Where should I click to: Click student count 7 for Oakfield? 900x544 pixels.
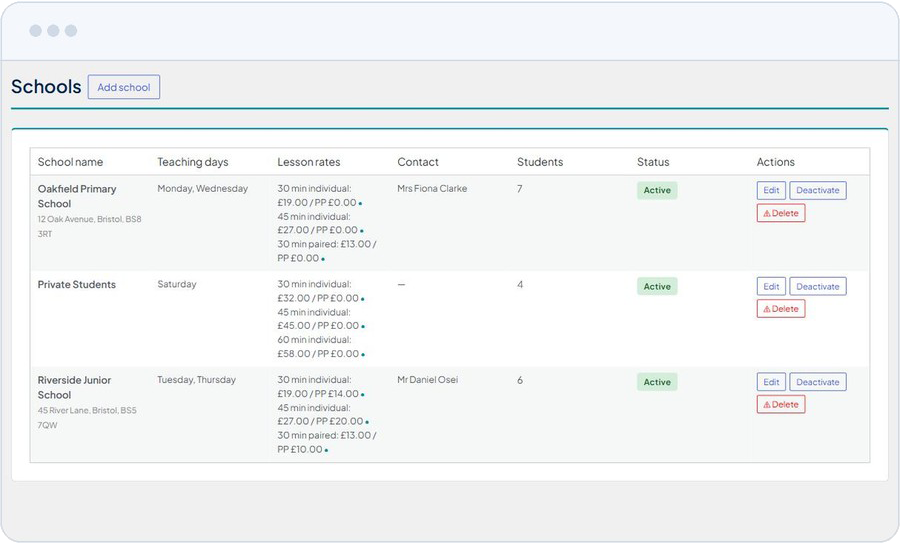[x=519, y=189]
